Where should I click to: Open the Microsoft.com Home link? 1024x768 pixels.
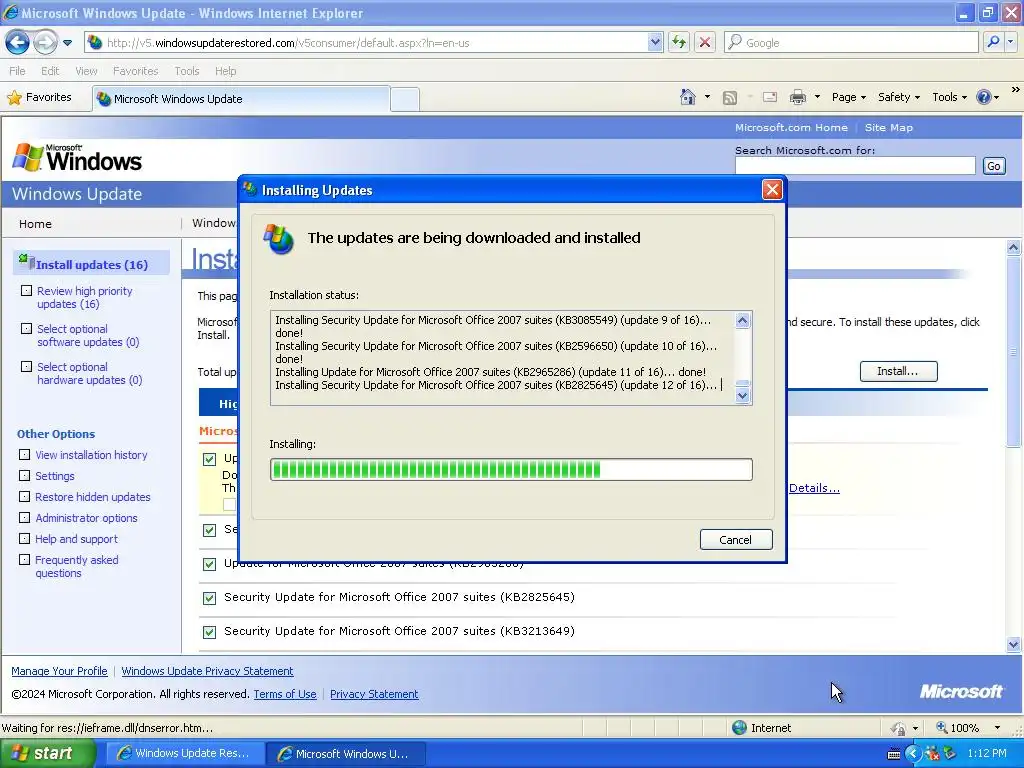tap(791, 127)
